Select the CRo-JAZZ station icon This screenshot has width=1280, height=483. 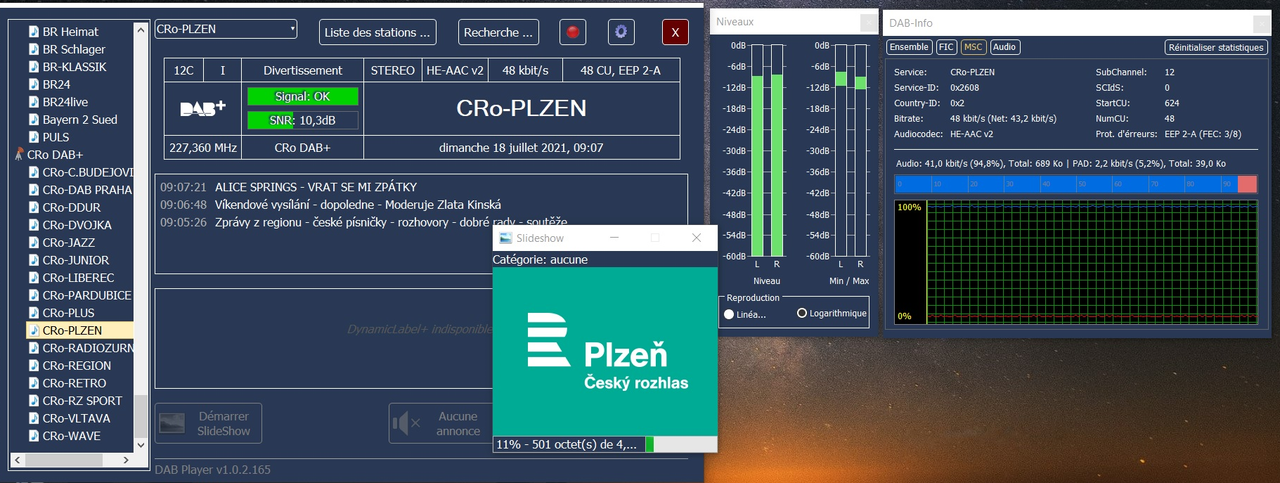point(34,243)
